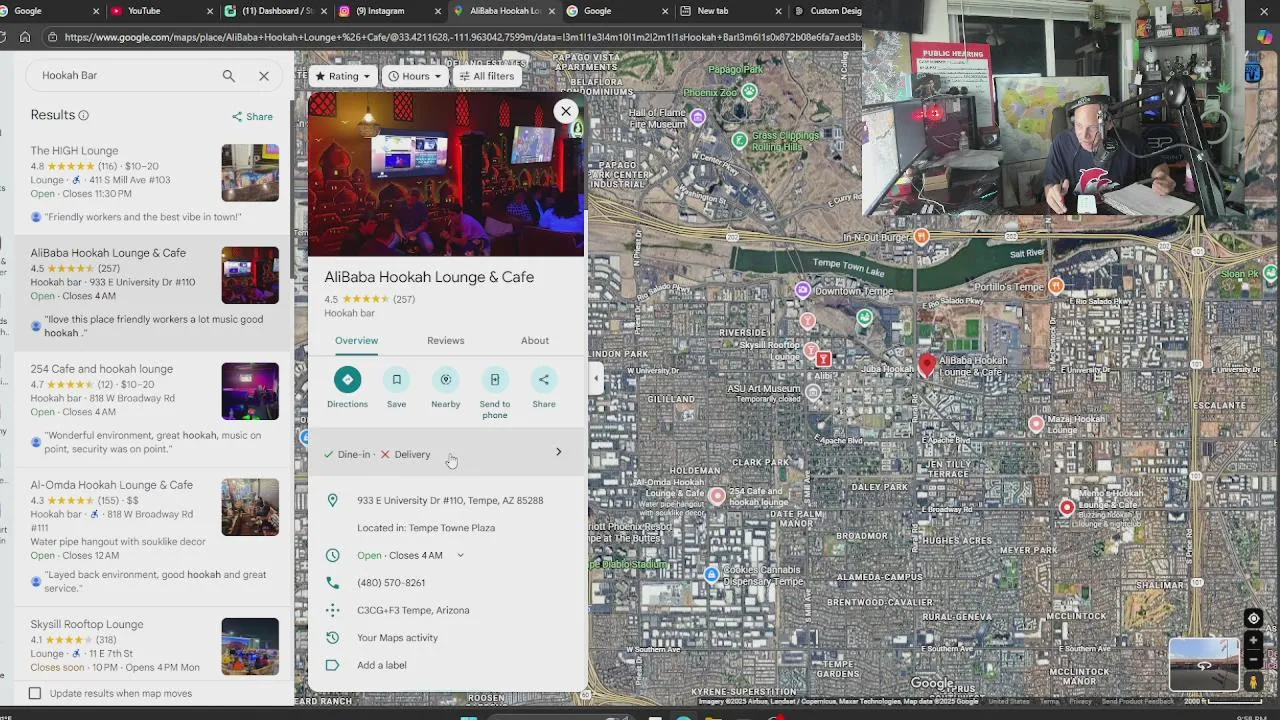This screenshot has height=720, width=1280.
Task: Clear the Hookah Bar search with X
Action: point(264,76)
